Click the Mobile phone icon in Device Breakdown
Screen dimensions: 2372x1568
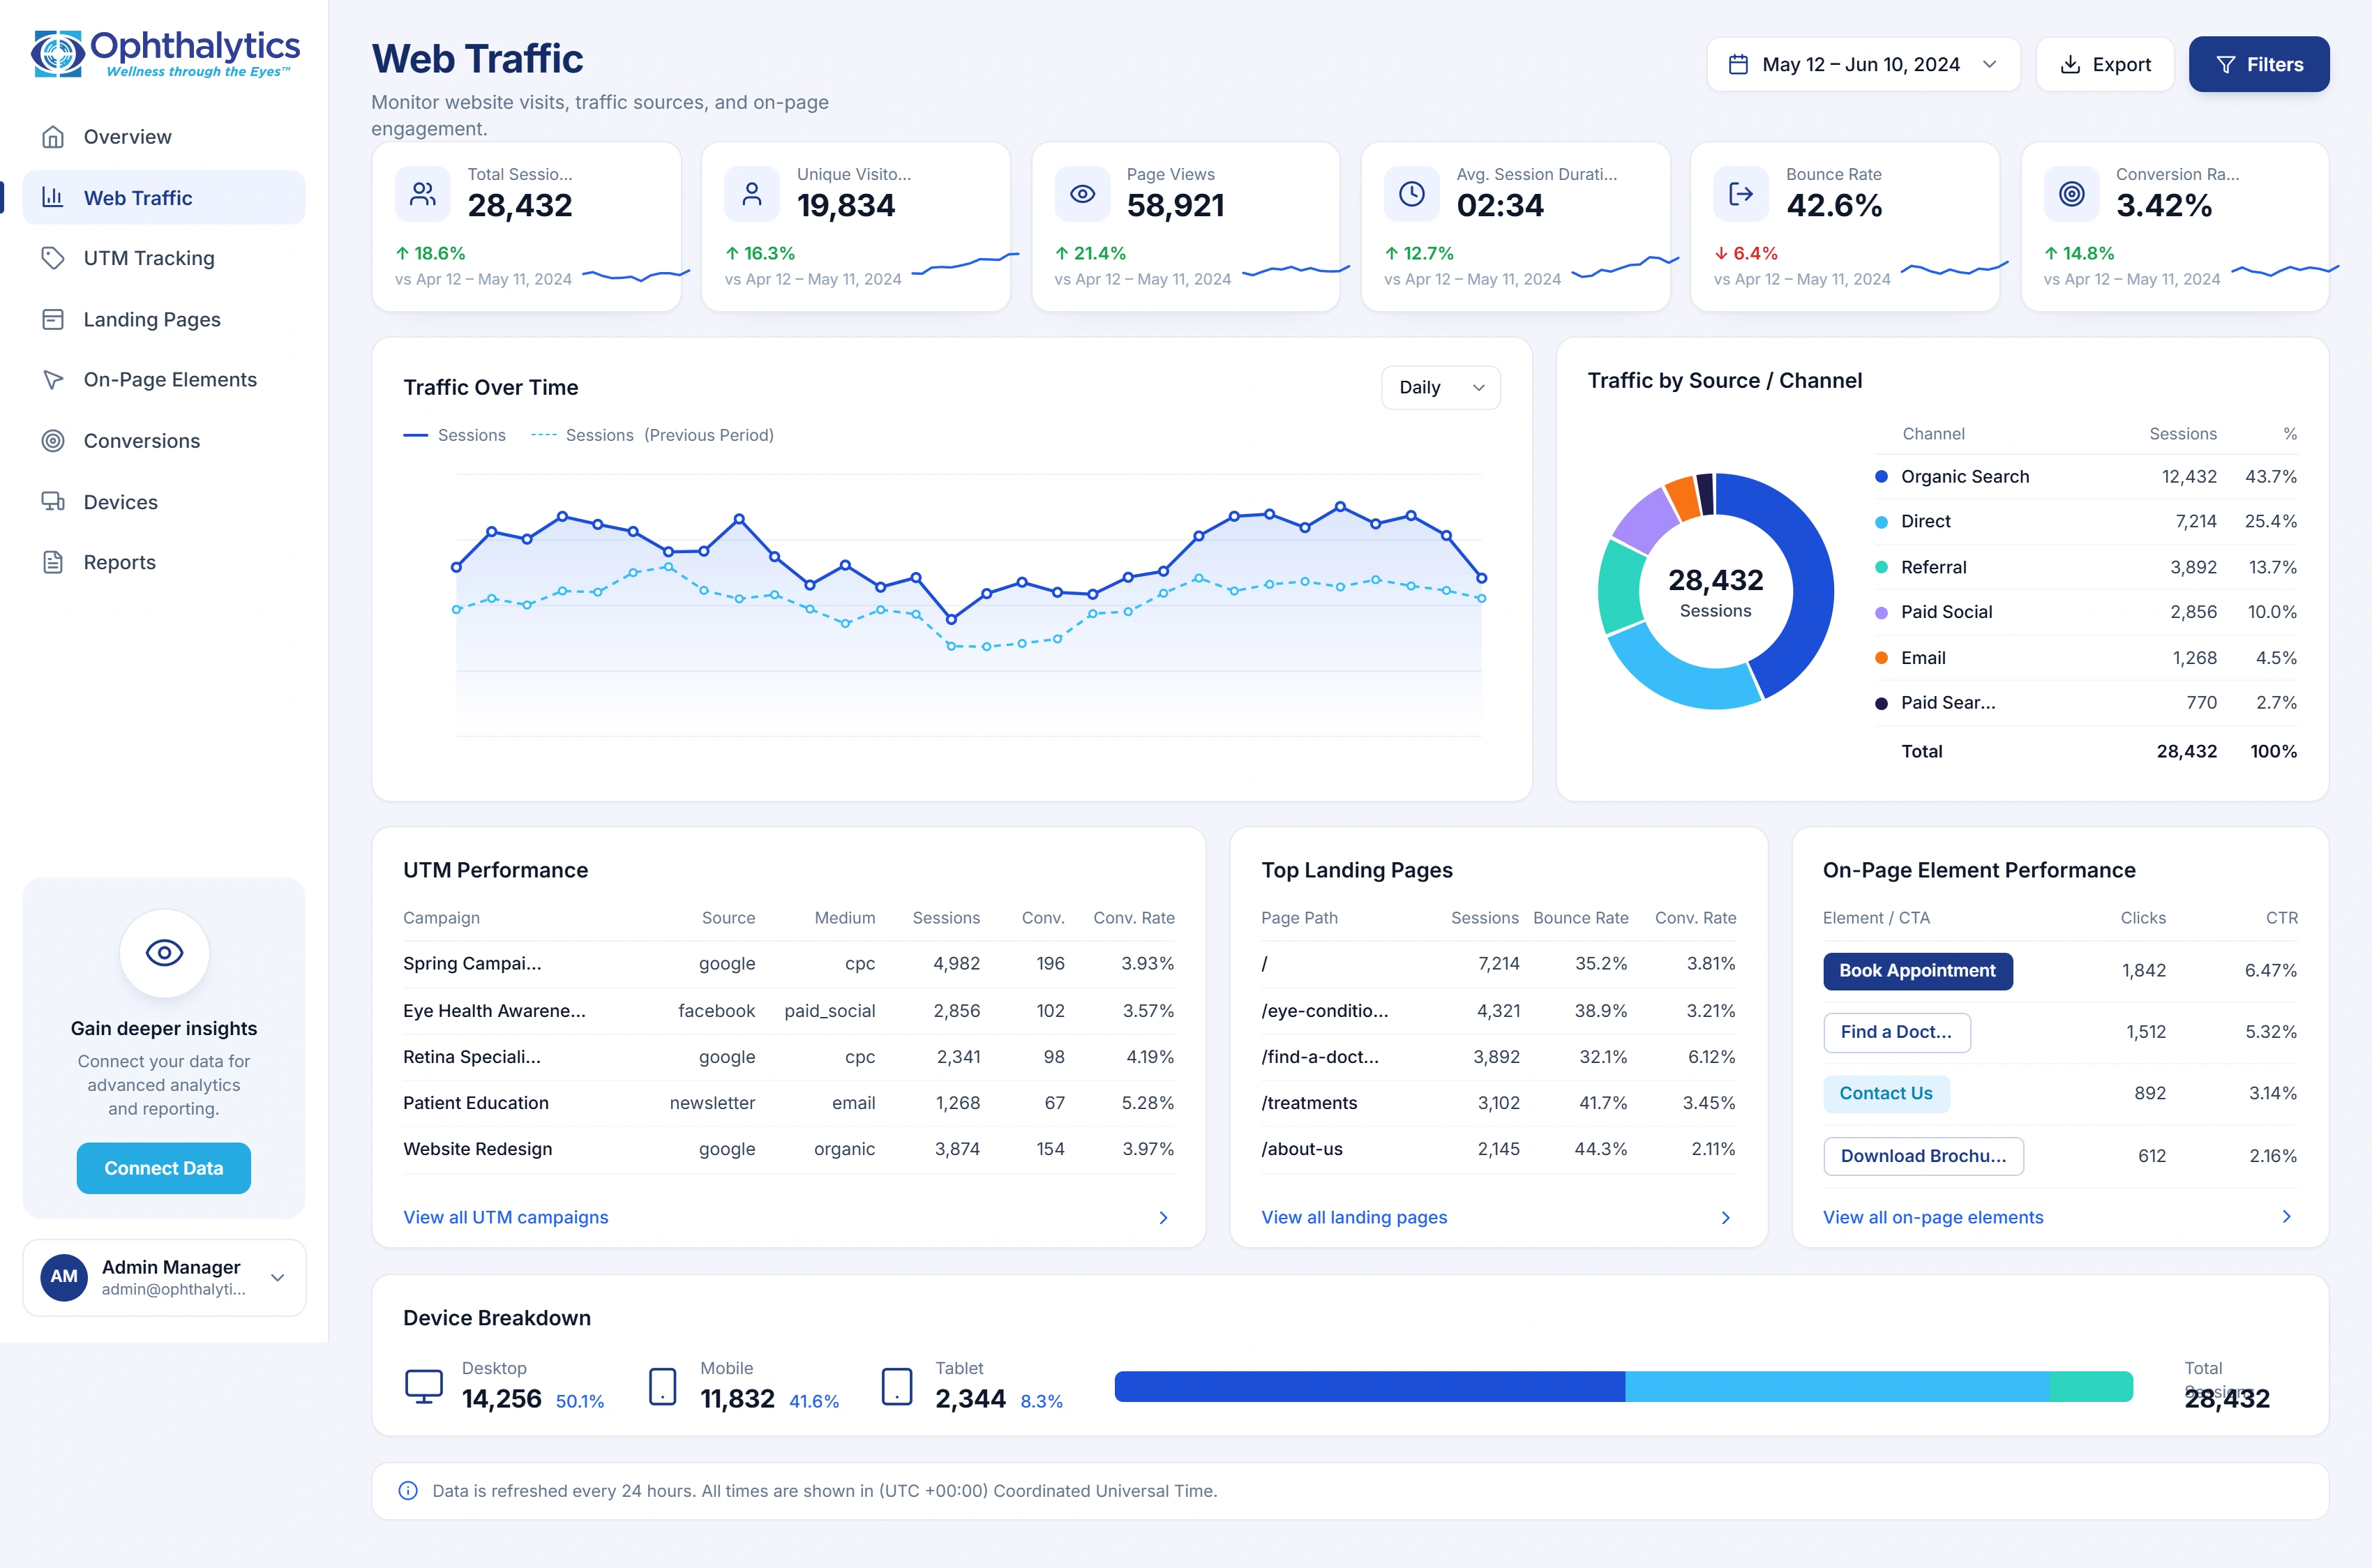point(663,1387)
